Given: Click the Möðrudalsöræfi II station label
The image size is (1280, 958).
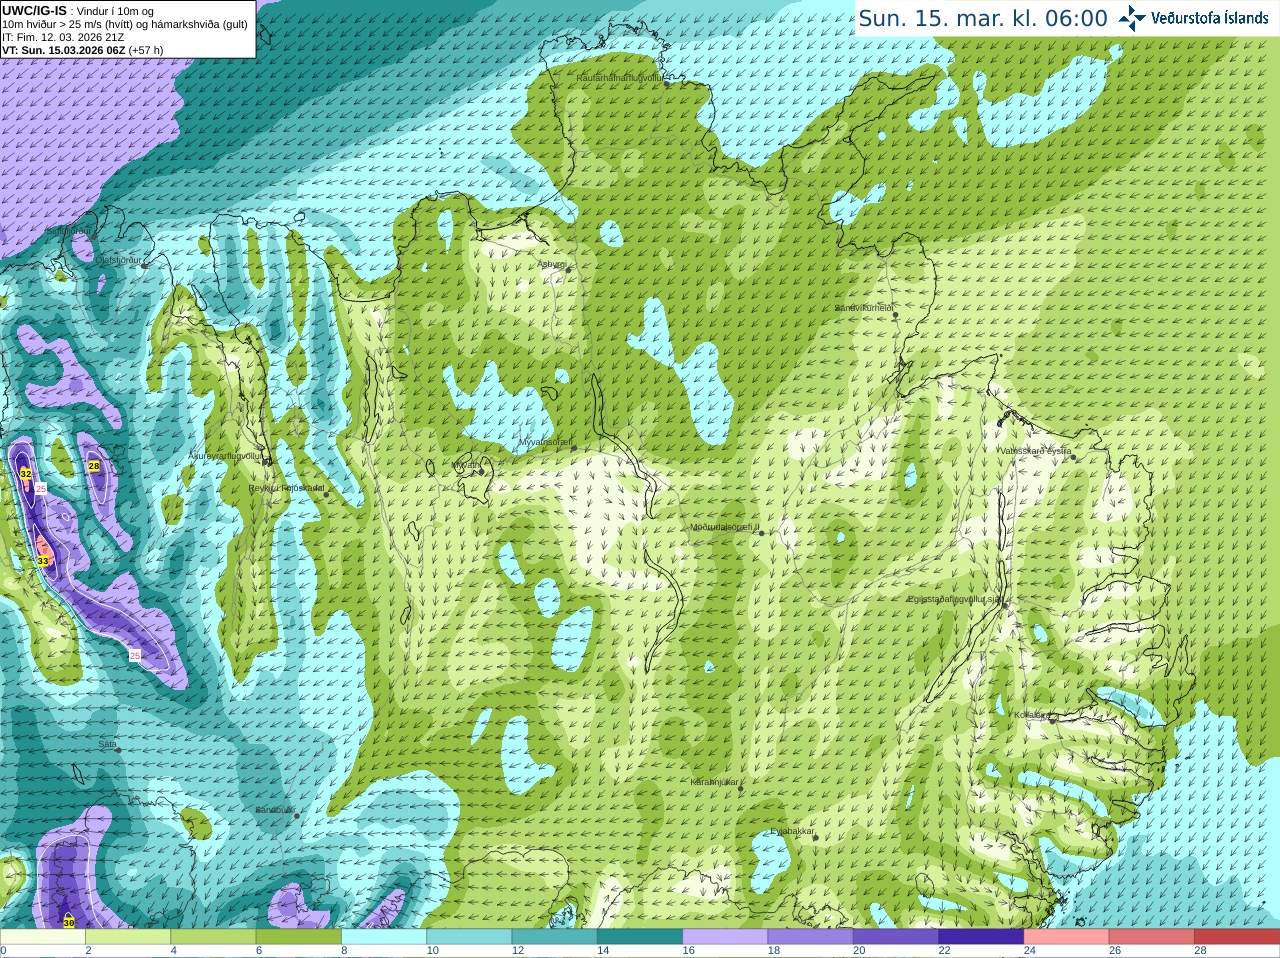Looking at the screenshot, I should [x=726, y=527].
